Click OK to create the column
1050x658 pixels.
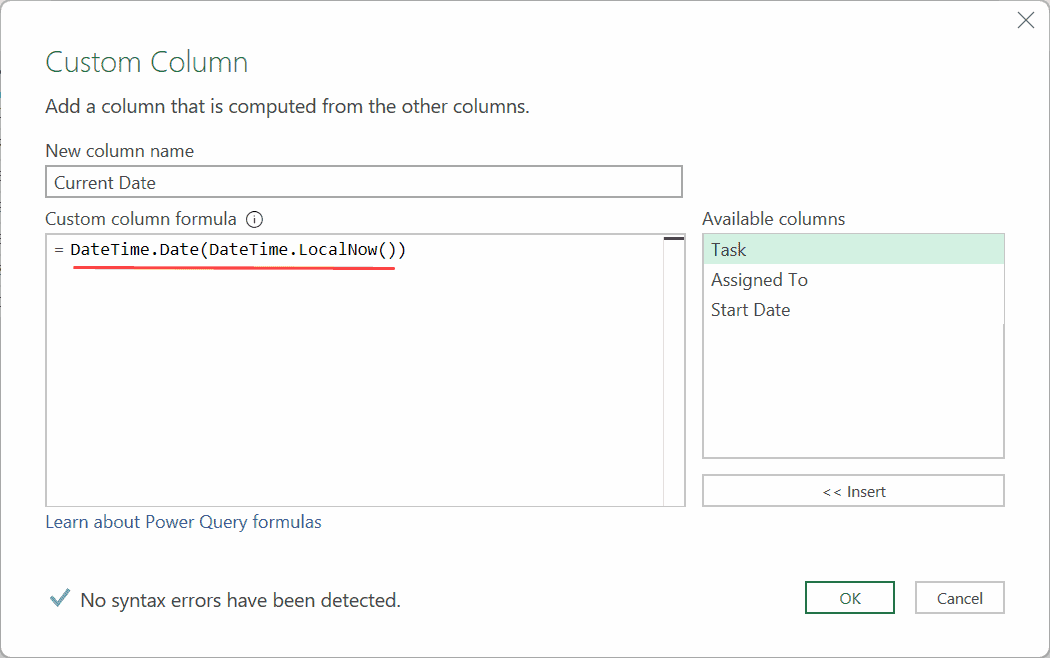[x=849, y=597]
